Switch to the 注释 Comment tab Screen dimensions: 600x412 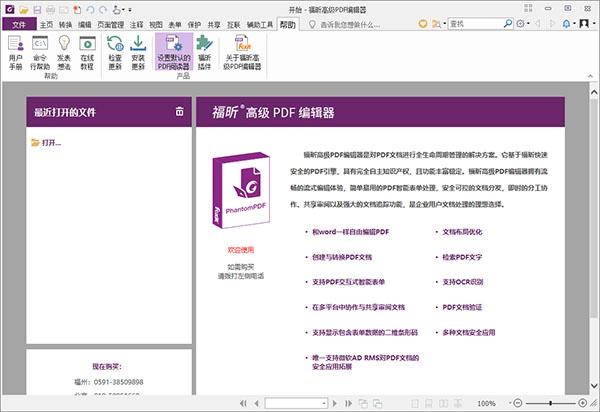pyautogui.click(x=136, y=24)
